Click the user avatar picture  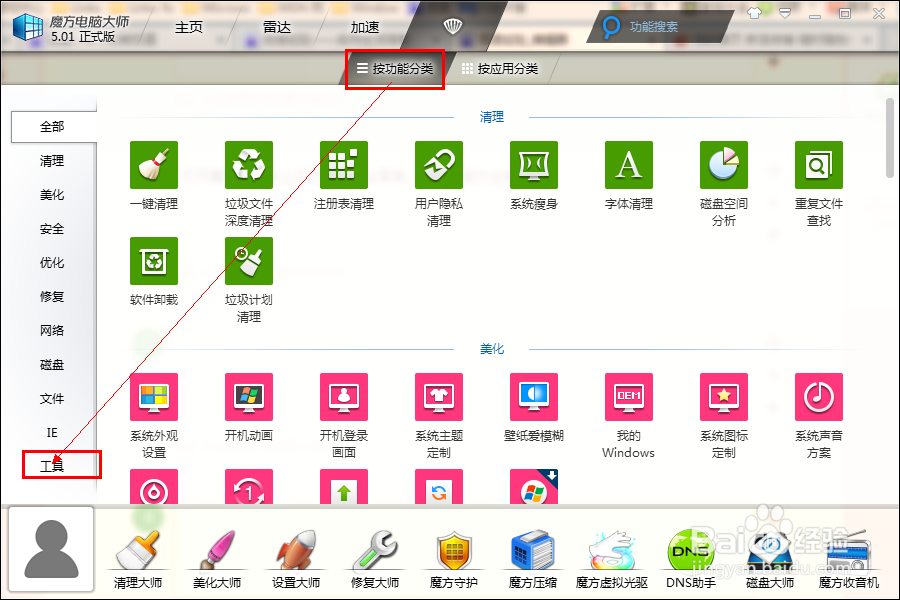tap(51, 549)
